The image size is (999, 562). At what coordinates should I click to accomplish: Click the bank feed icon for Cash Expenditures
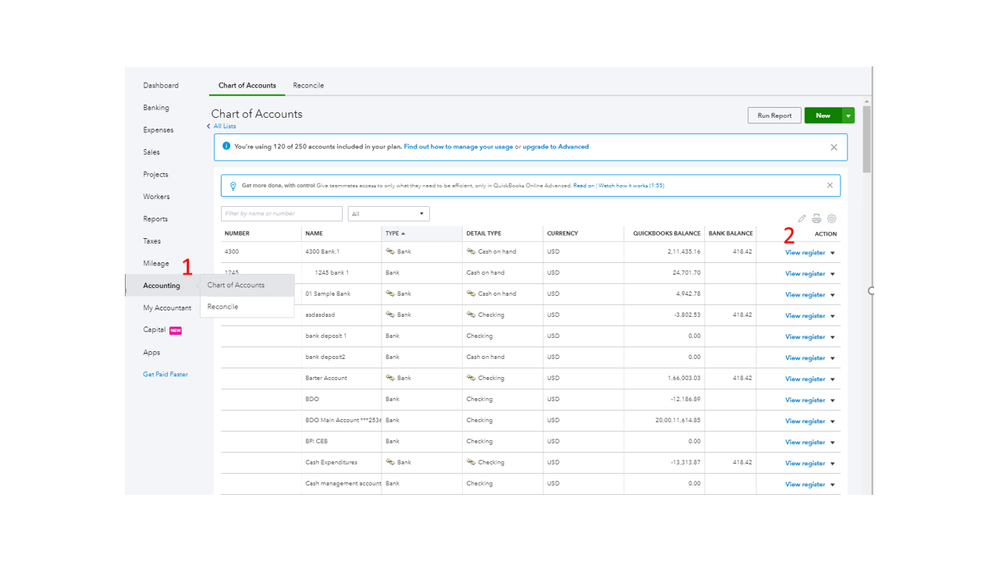(x=390, y=462)
